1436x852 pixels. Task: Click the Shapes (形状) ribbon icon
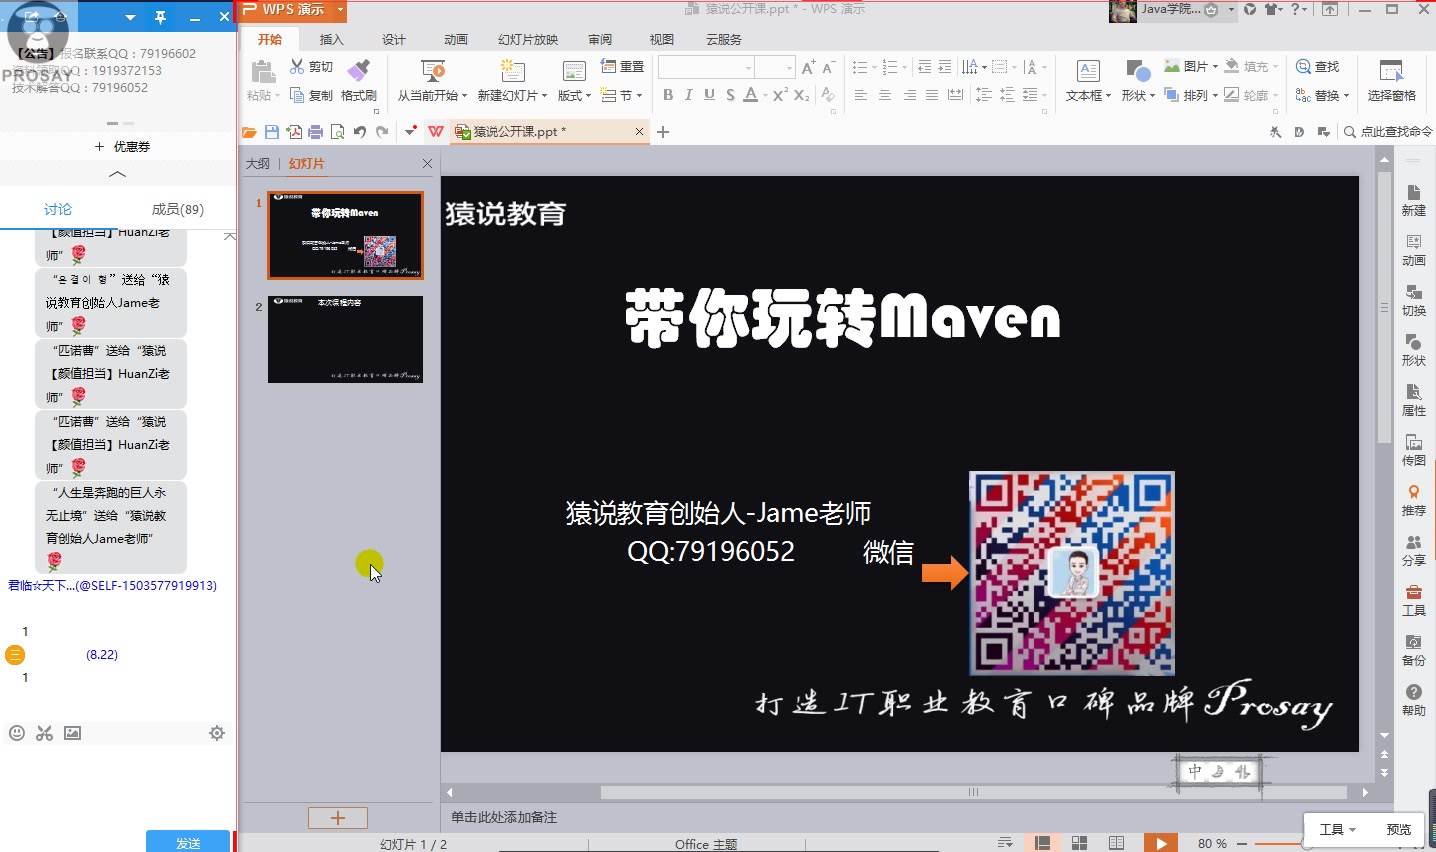(1138, 71)
